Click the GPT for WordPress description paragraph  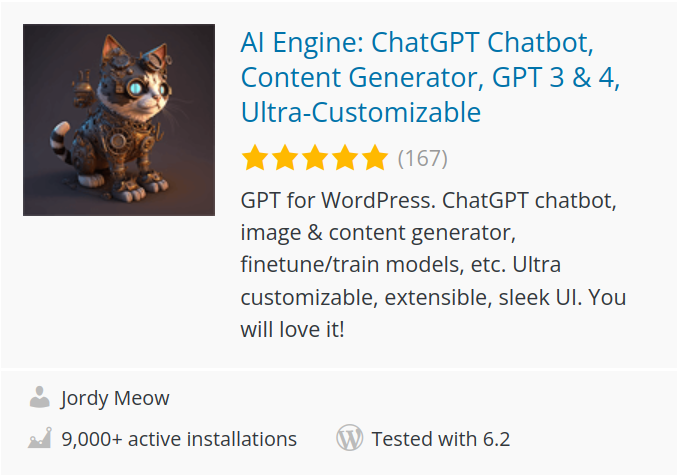coord(430,200)
